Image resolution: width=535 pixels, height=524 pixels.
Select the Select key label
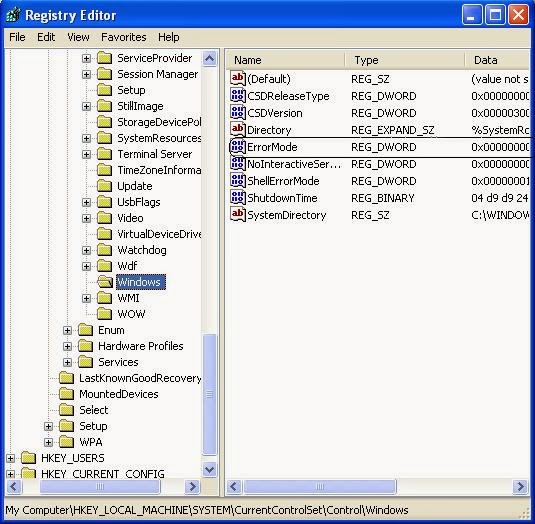pos(93,410)
